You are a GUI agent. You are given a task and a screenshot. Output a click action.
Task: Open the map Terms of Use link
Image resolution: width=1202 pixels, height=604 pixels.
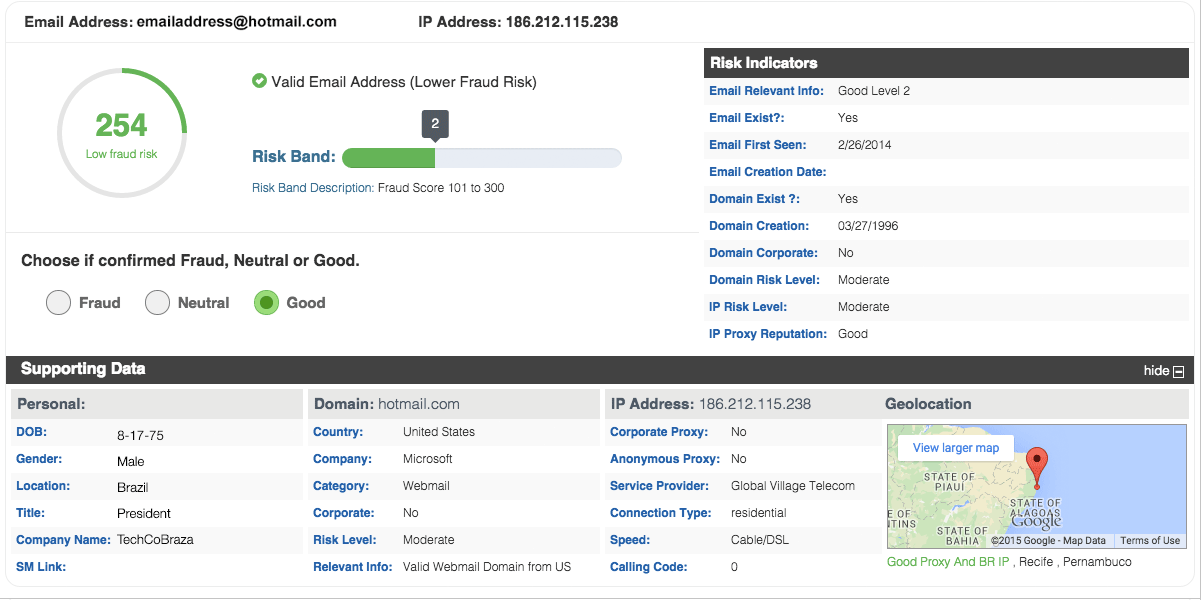(x=1149, y=541)
